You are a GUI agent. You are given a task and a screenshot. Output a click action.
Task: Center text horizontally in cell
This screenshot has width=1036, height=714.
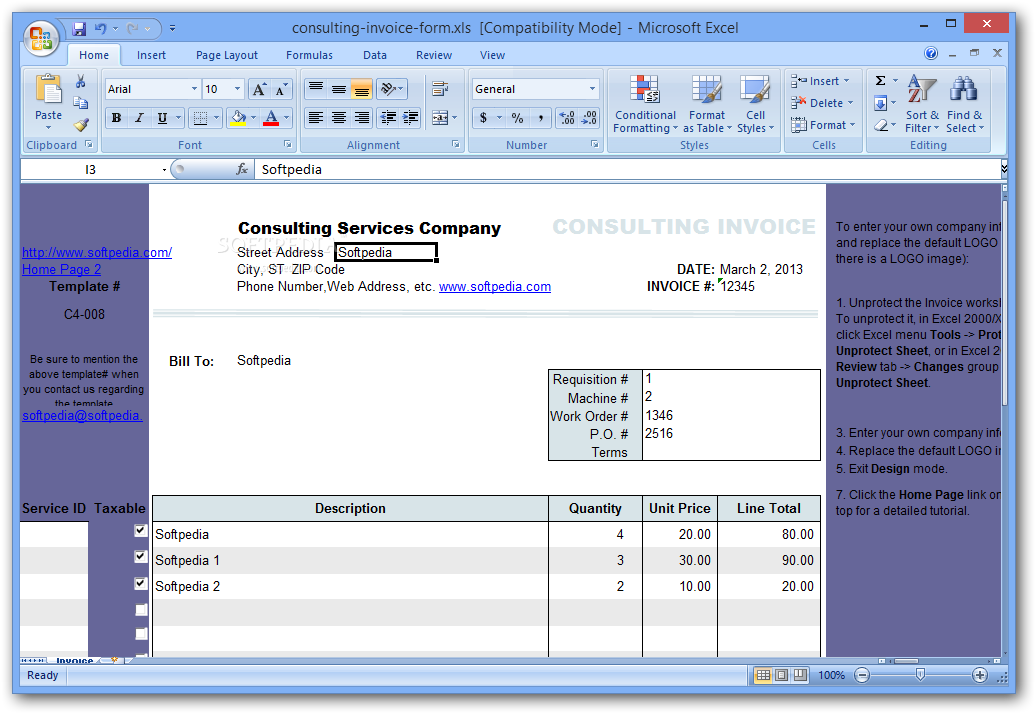point(338,118)
